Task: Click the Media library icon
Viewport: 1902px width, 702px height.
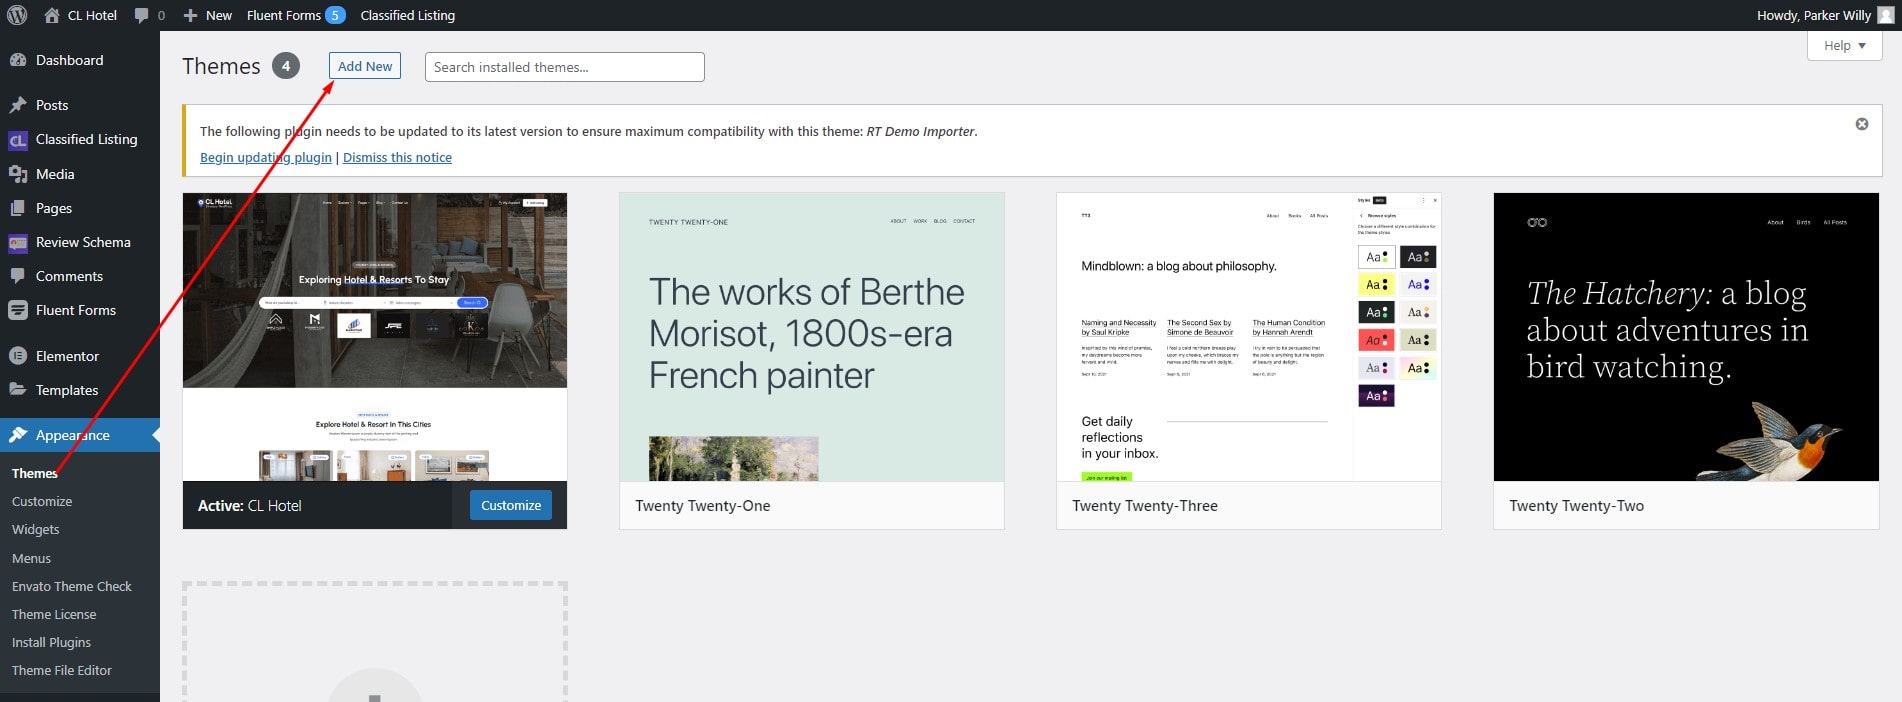Action: (18, 174)
